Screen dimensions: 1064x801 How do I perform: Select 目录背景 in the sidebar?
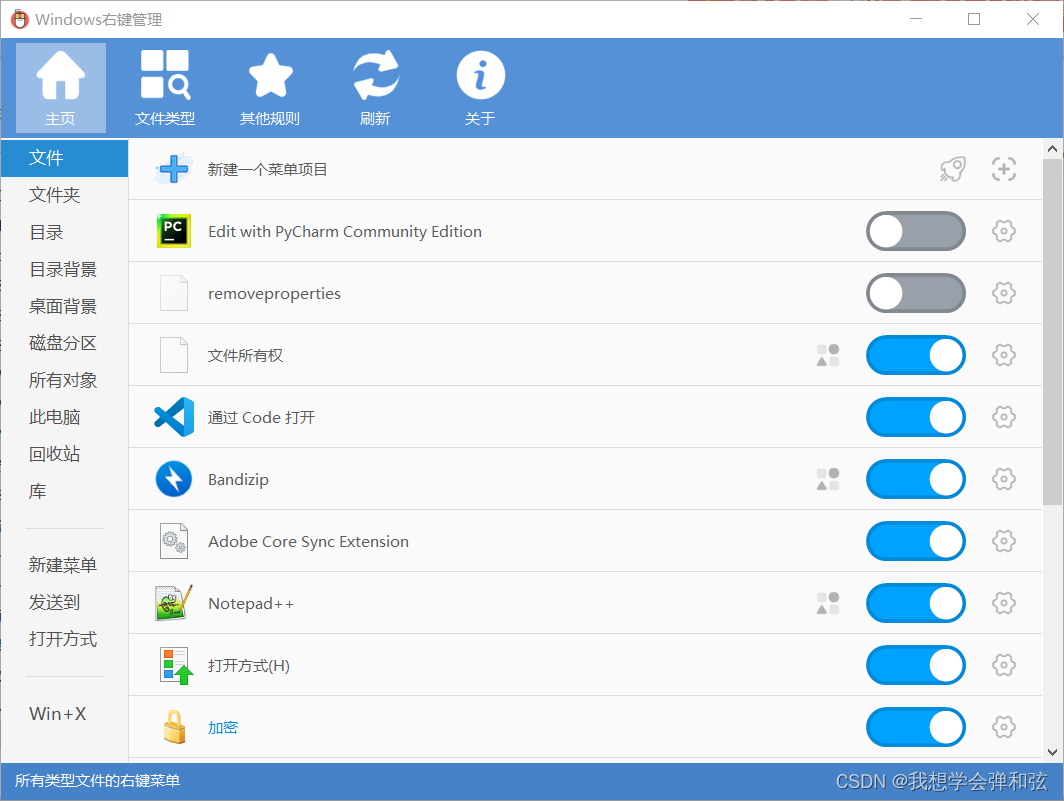point(64,269)
